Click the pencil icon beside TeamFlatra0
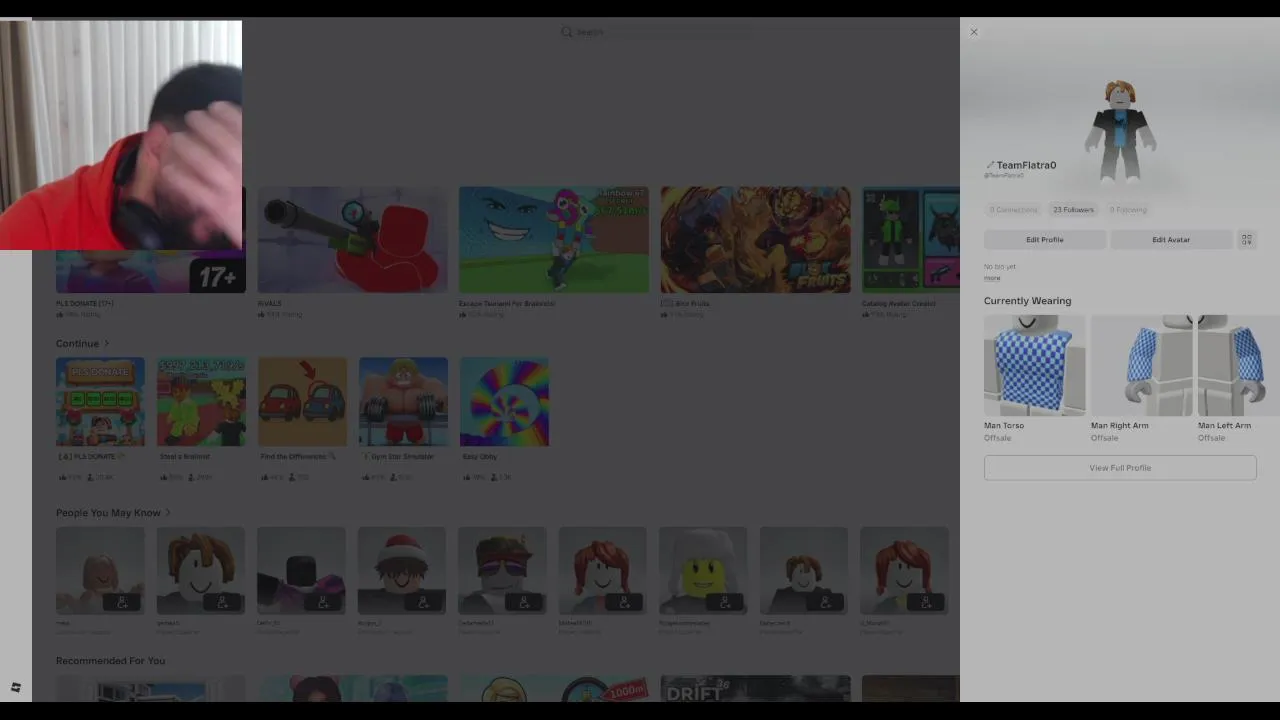The image size is (1280, 720). [990, 165]
